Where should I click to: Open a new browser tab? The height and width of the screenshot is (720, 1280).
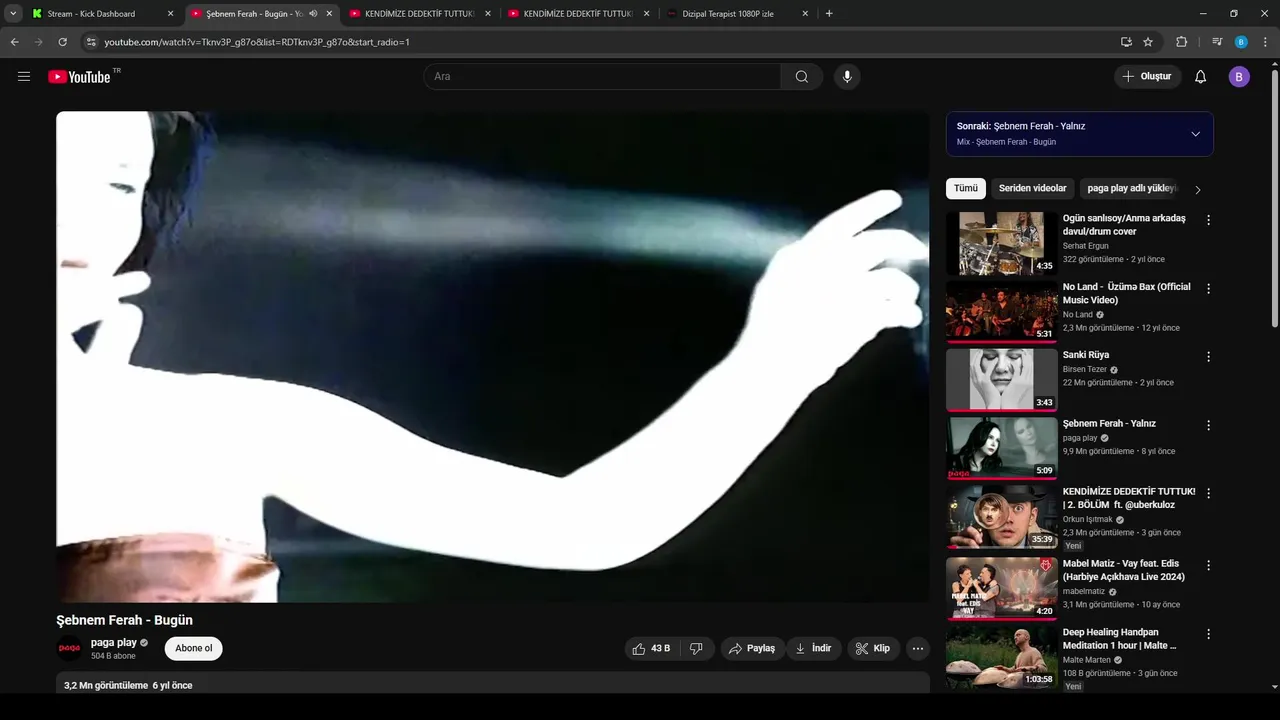click(x=829, y=14)
